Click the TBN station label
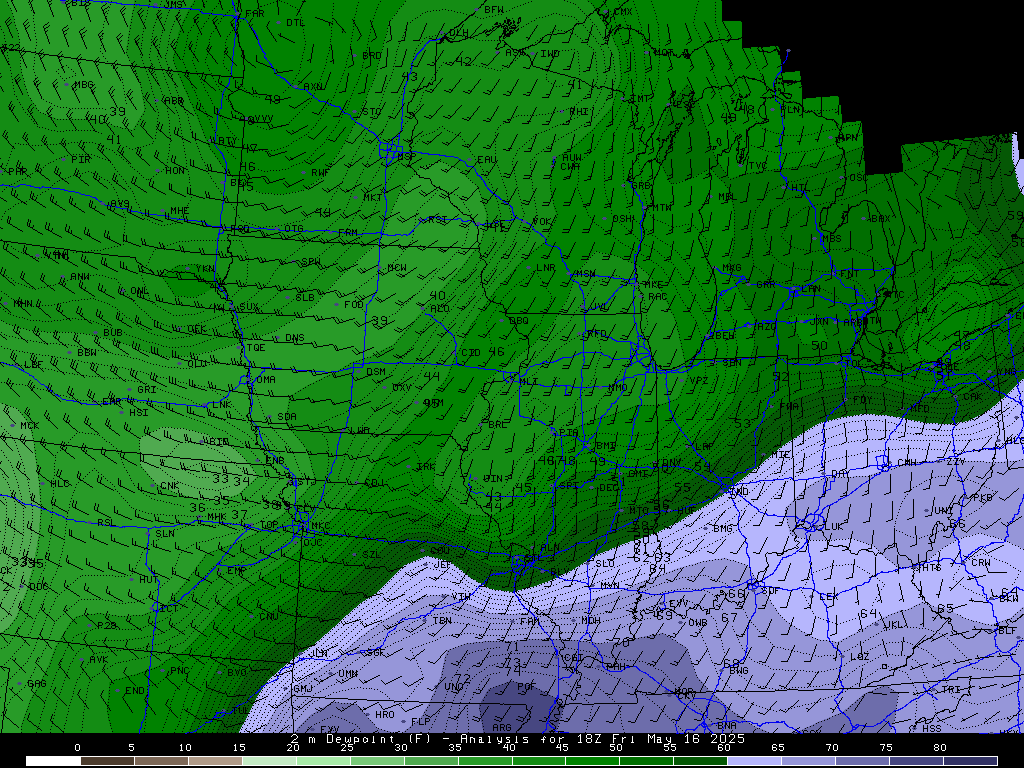 pyautogui.click(x=442, y=620)
